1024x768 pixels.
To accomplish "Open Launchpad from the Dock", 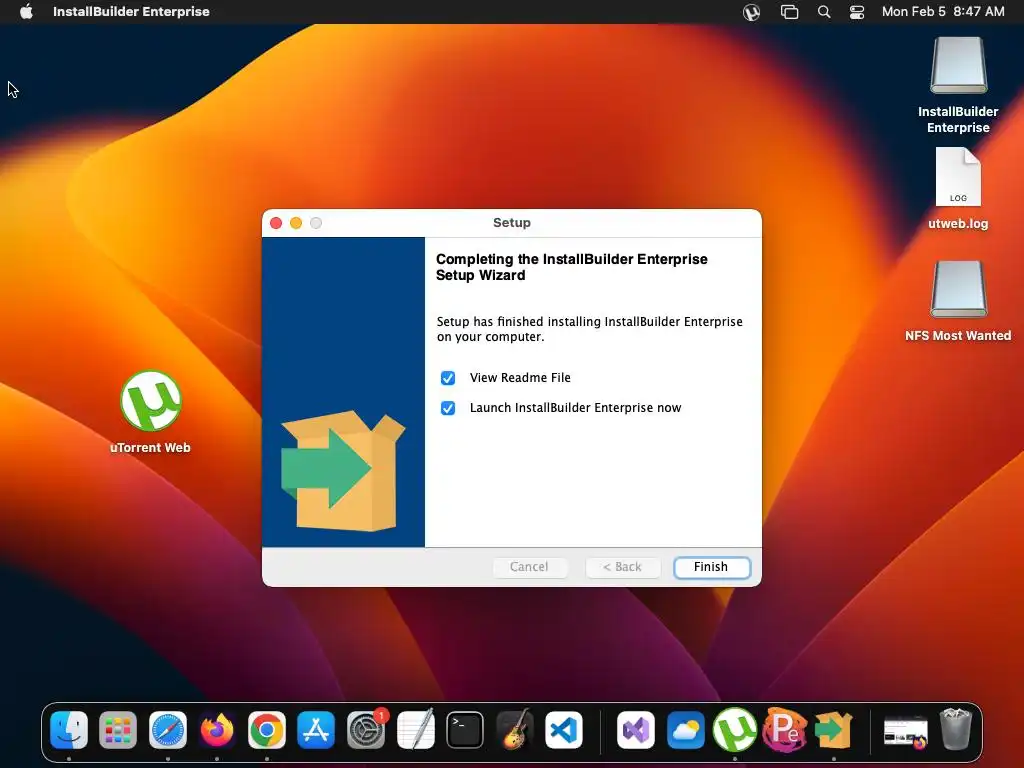I will pyautogui.click(x=118, y=729).
